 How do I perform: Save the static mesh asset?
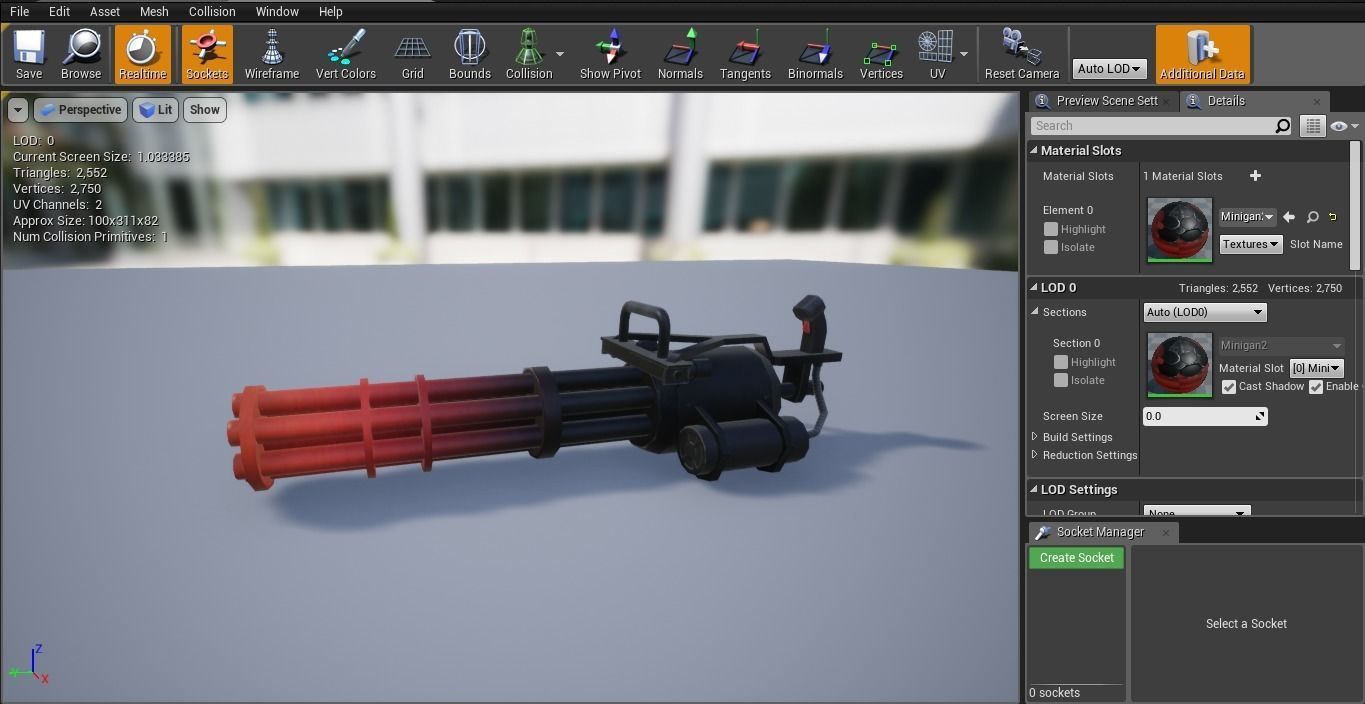pos(29,54)
